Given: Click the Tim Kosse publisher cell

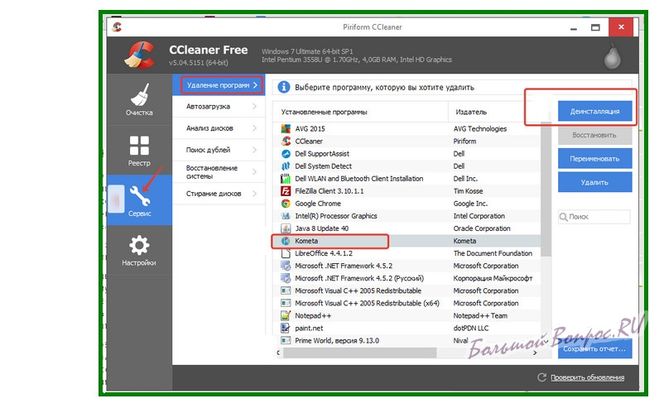Looking at the screenshot, I should (468, 191).
